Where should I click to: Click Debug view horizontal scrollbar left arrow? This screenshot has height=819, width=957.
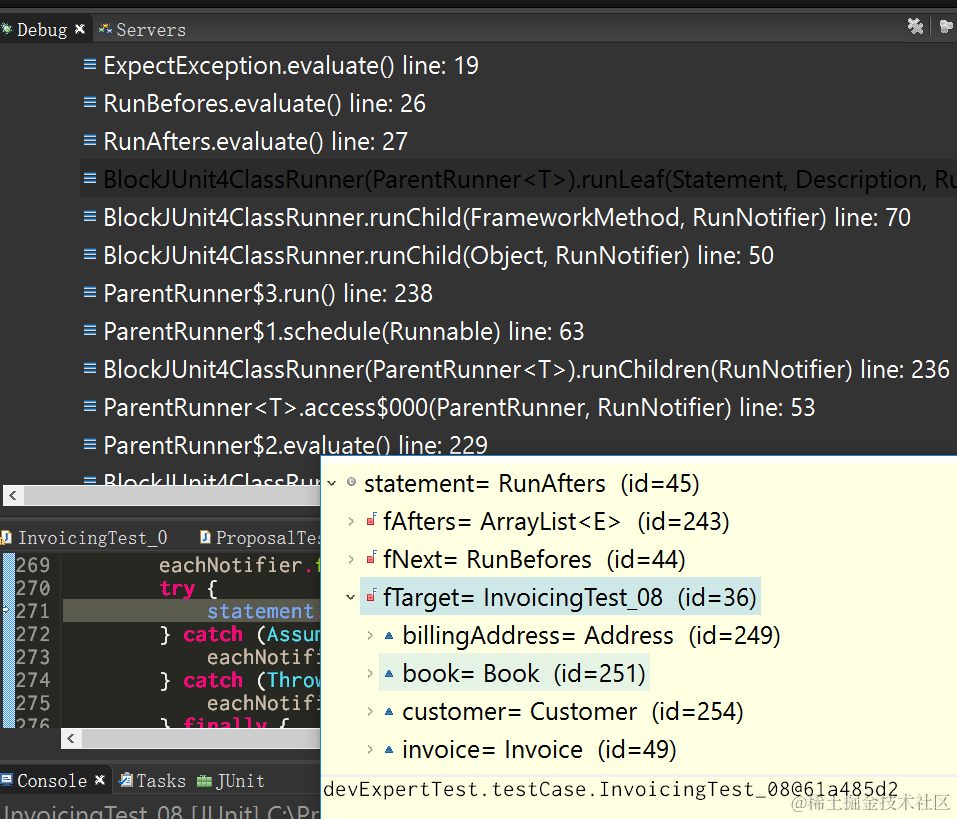pyautogui.click(x=13, y=496)
